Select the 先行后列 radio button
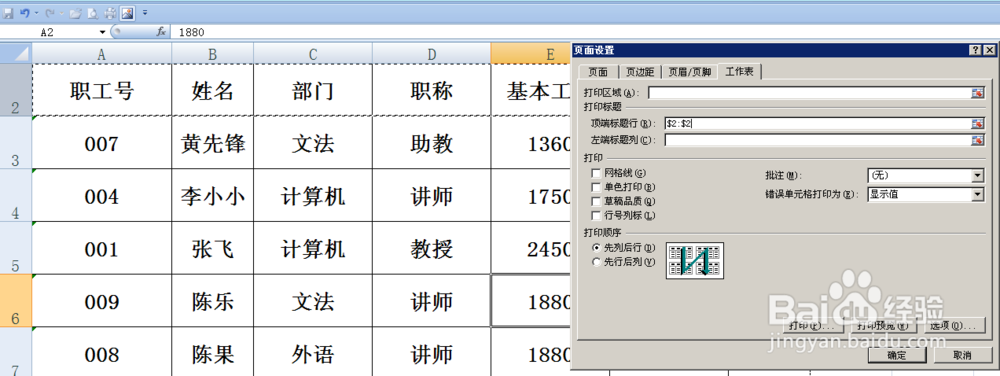 coord(597,261)
